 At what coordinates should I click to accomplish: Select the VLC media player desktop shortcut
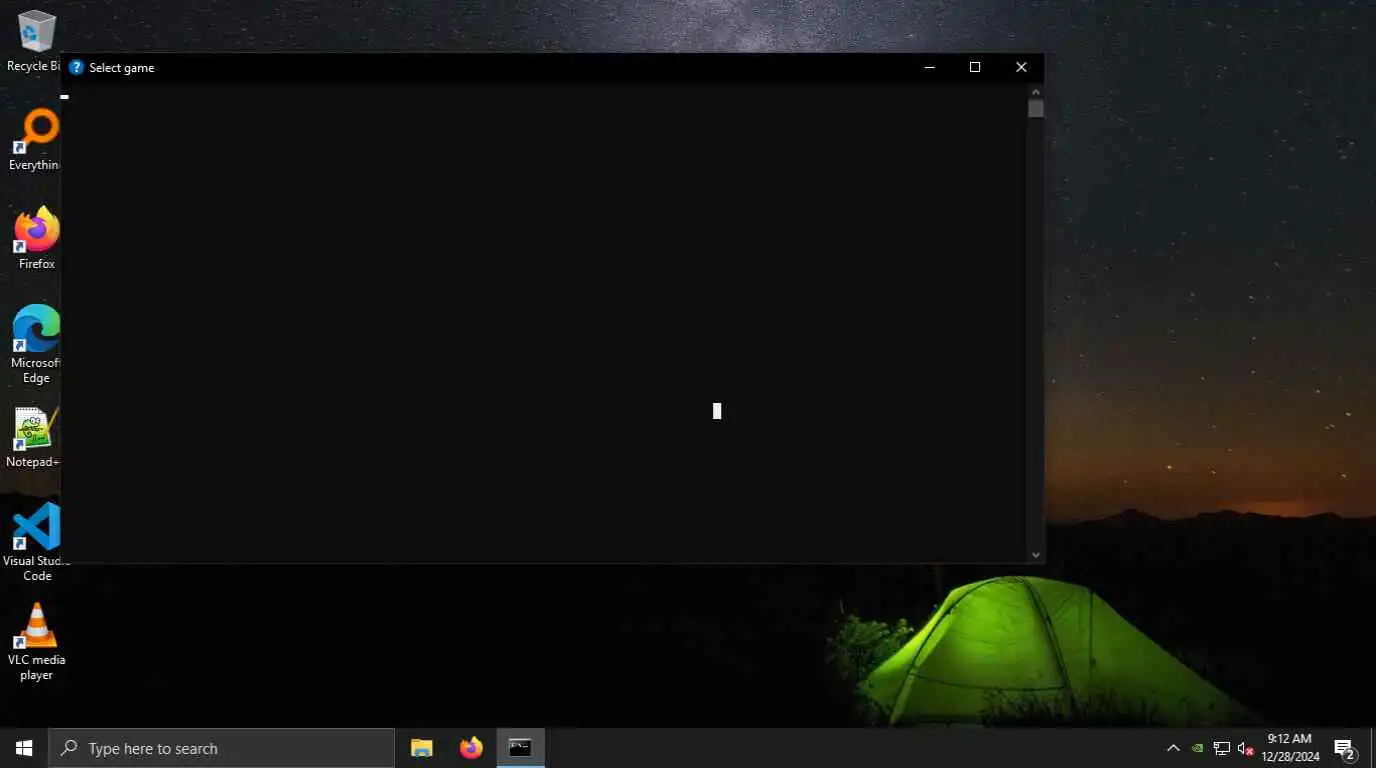(x=36, y=640)
